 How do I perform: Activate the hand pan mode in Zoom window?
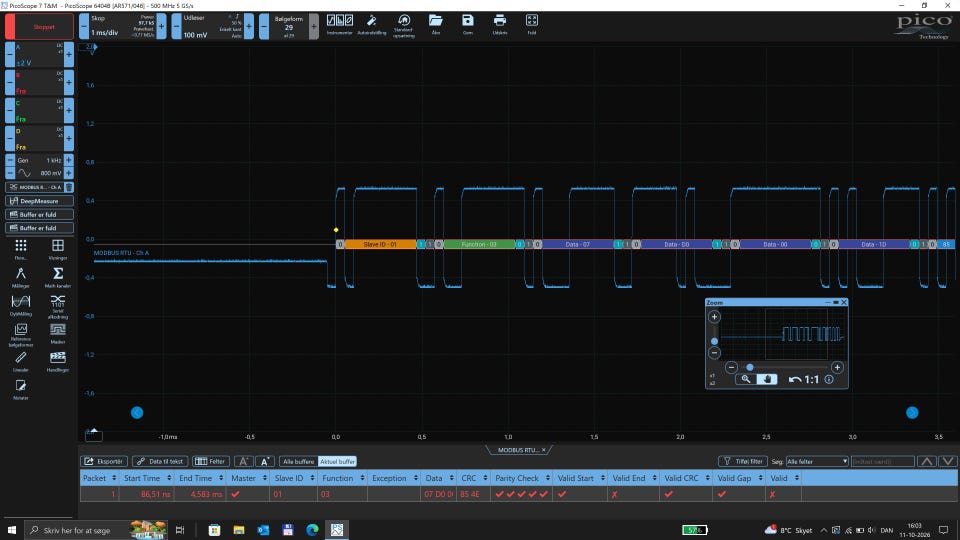[767, 379]
